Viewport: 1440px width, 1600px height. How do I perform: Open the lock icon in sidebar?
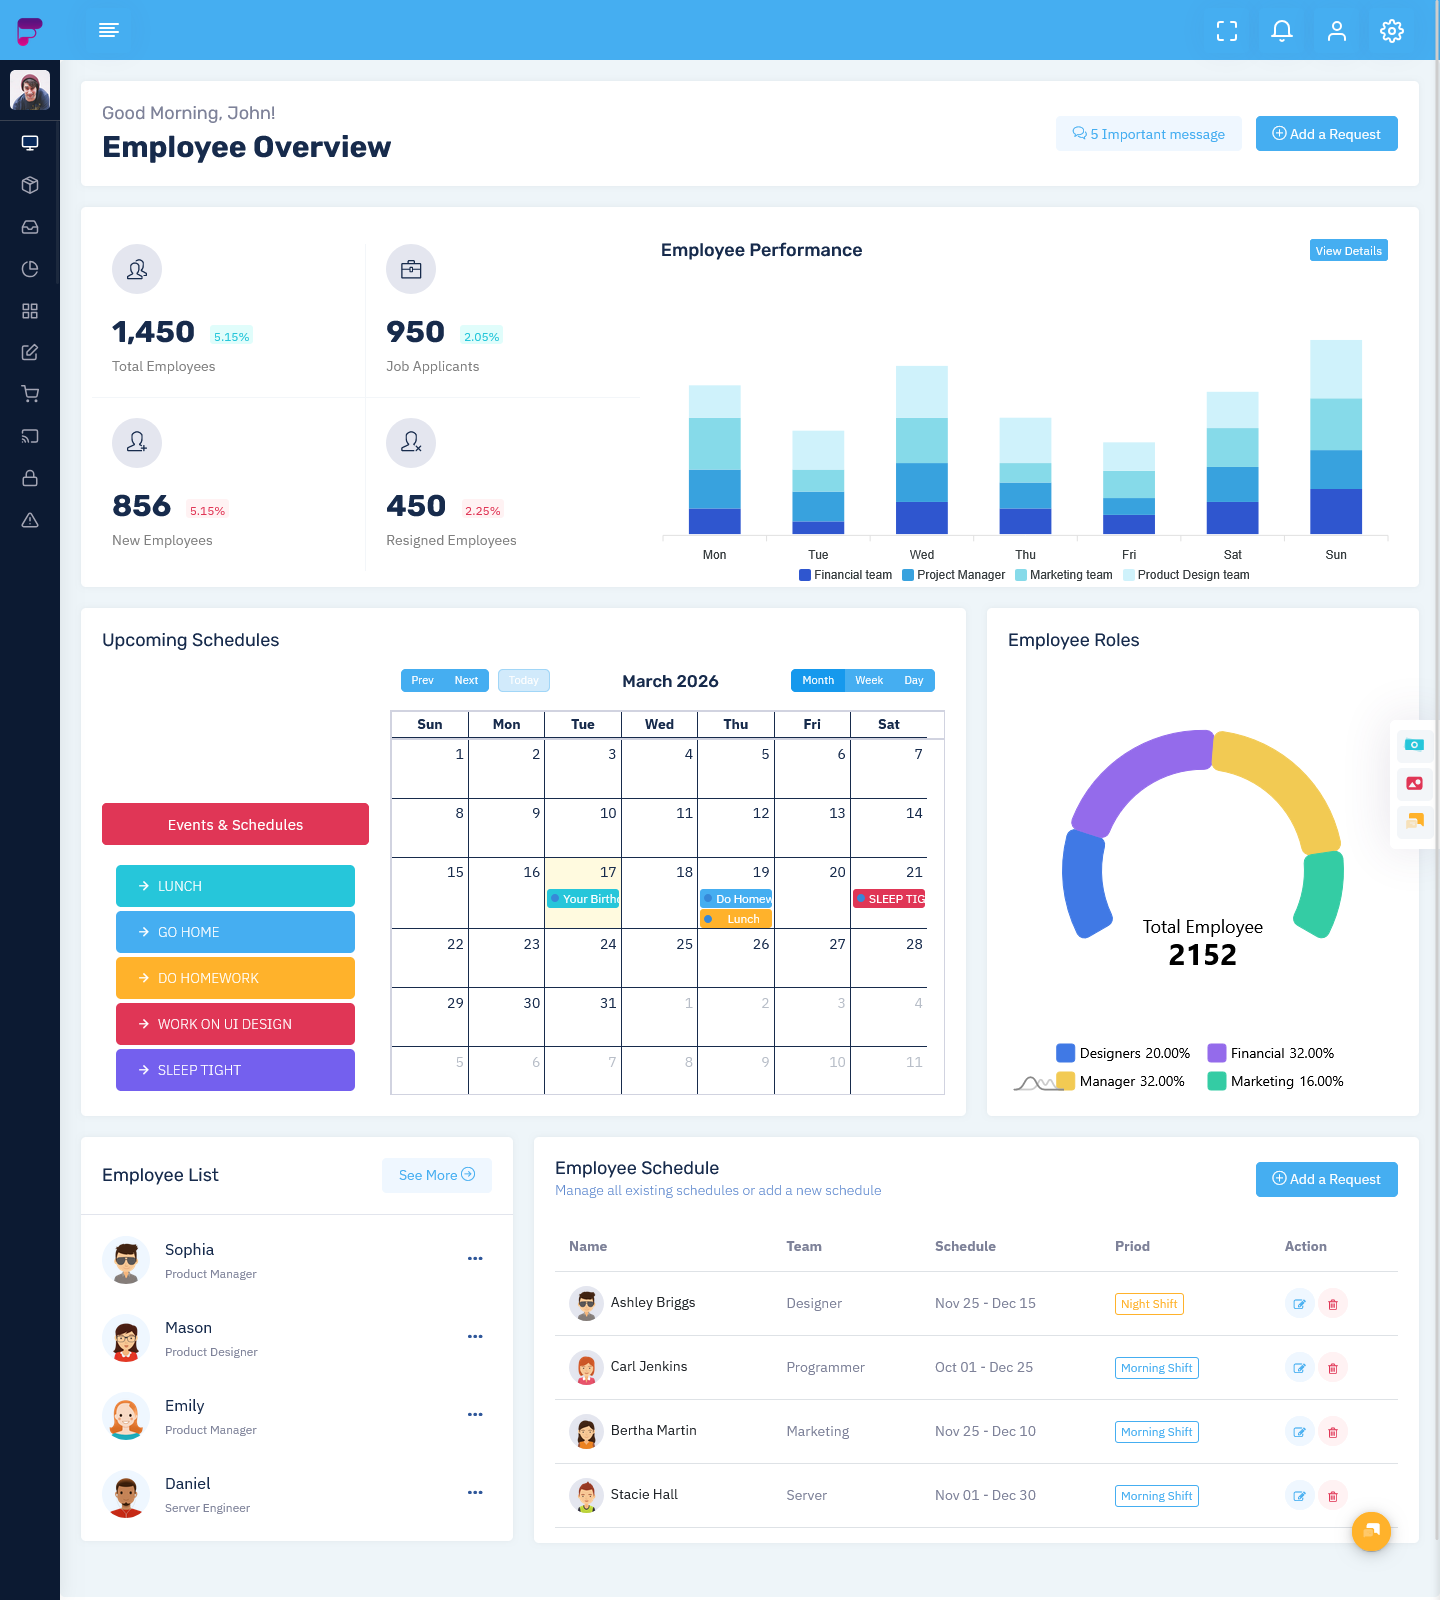[x=30, y=478]
